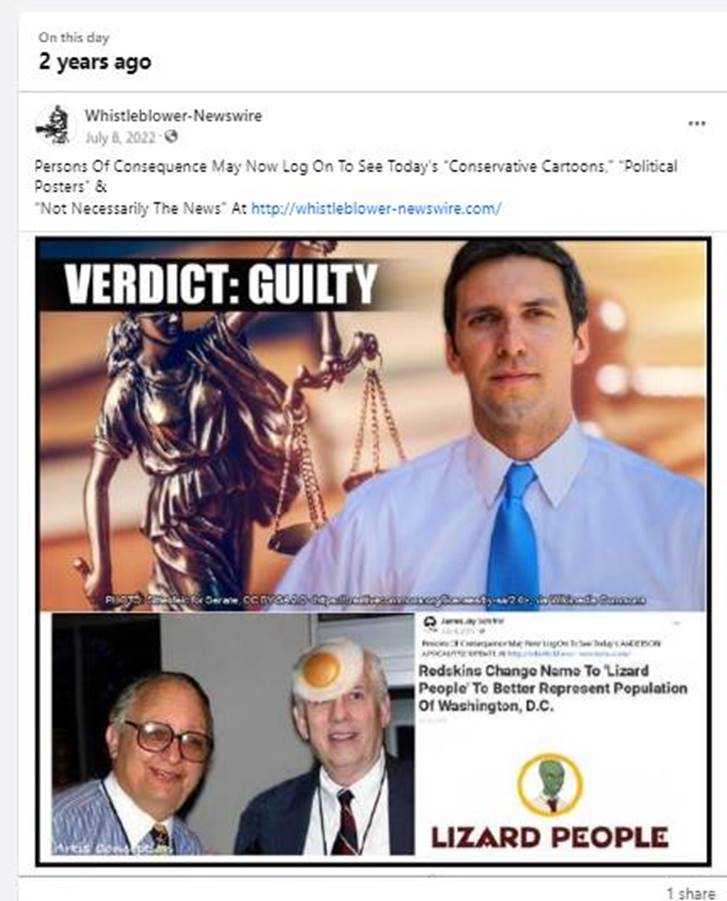Click the 2 years ago memory heading
Image resolution: width=727 pixels, height=901 pixels.
pyautogui.click(x=95, y=61)
